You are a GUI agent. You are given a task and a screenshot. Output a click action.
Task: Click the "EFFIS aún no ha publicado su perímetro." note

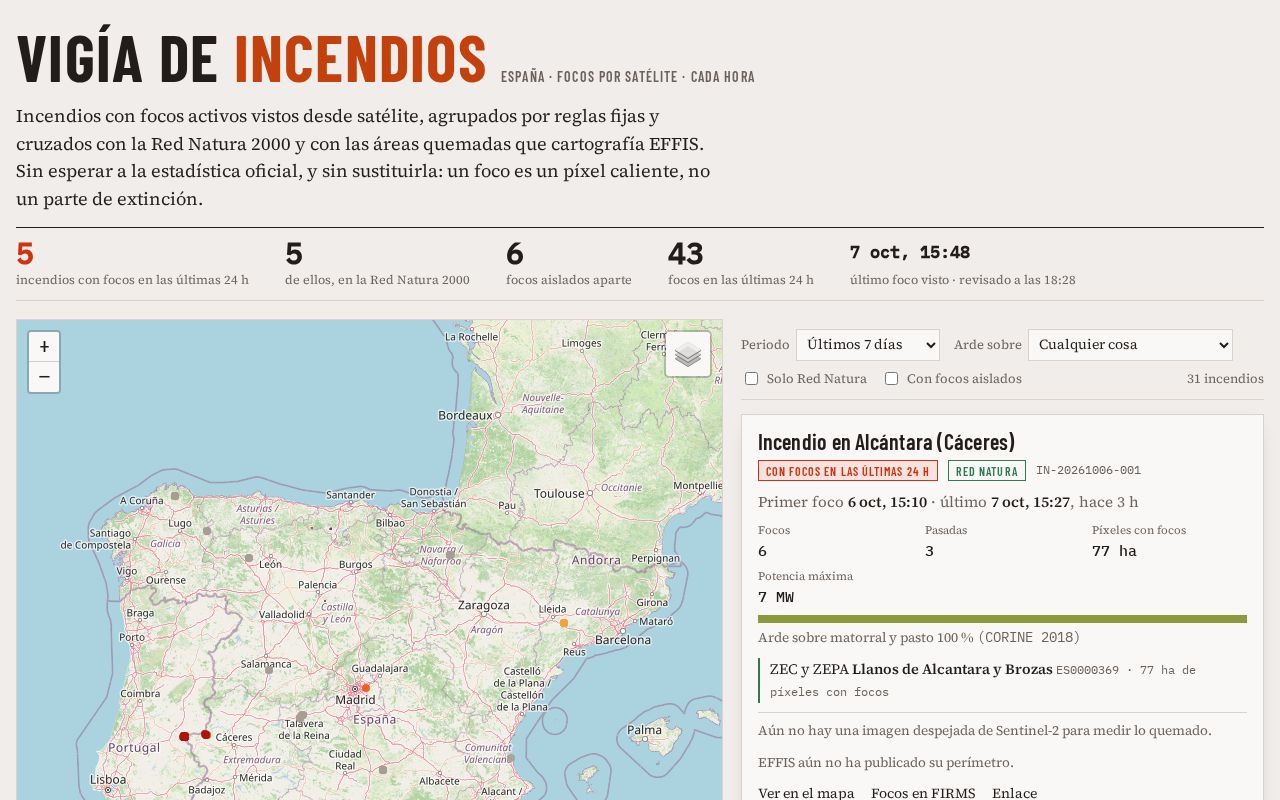click(886, 762)
